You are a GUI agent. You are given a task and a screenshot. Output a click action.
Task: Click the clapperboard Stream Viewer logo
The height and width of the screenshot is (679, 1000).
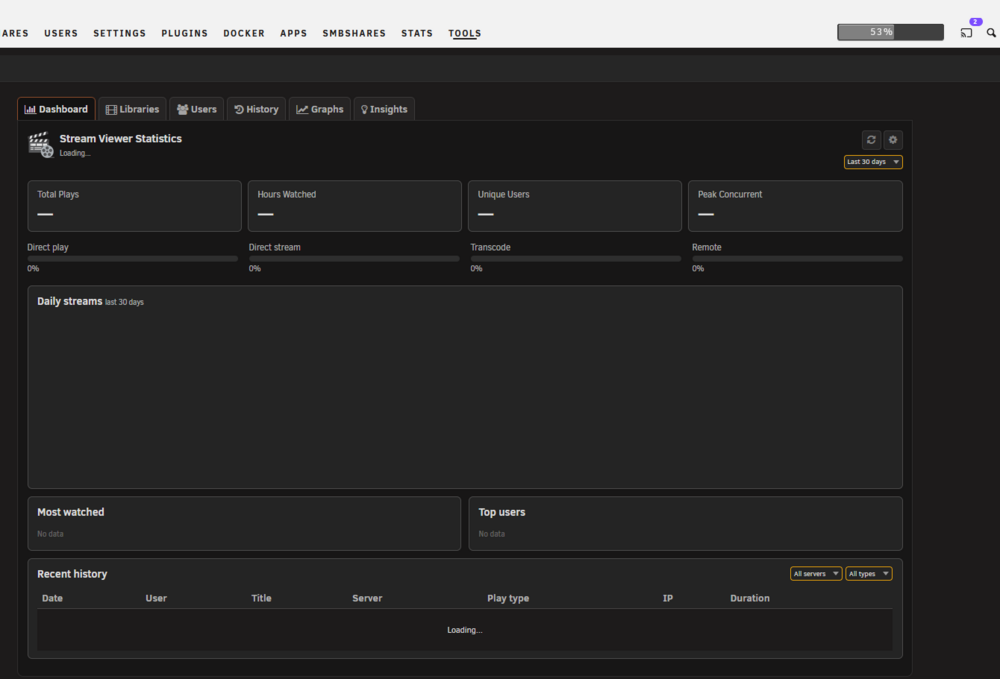tap(41, 145)
